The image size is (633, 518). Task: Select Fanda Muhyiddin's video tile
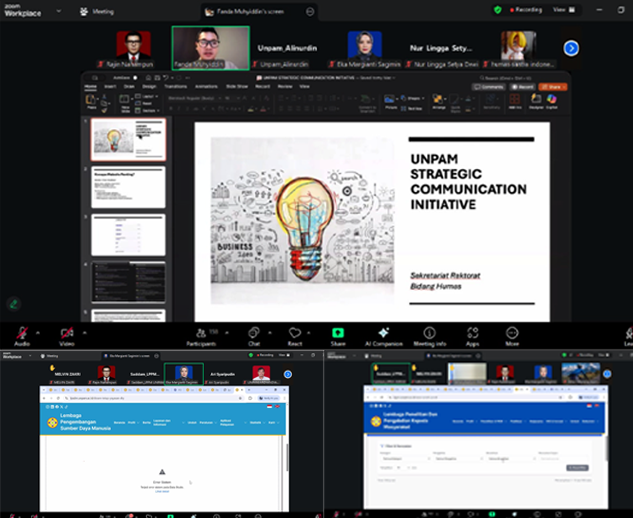click(211, 48)
